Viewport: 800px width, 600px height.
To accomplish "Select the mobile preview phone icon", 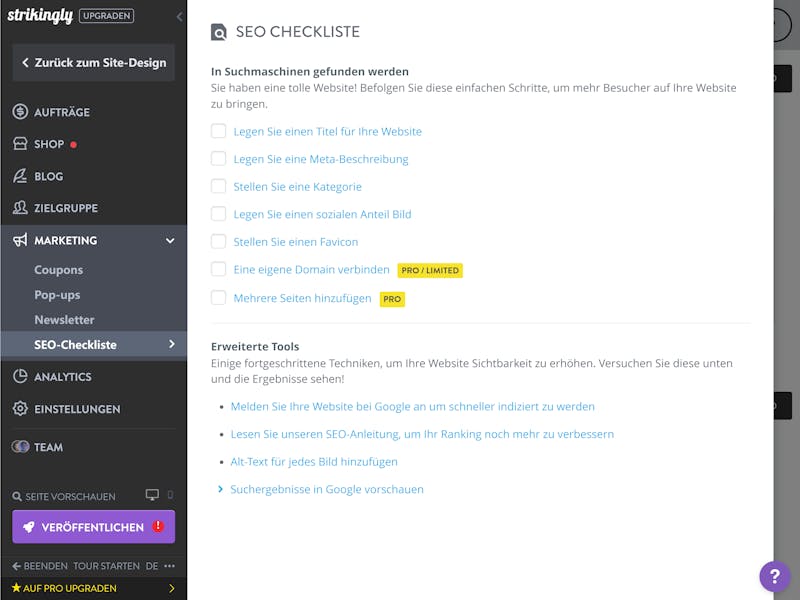I will (x=170, y=494).
